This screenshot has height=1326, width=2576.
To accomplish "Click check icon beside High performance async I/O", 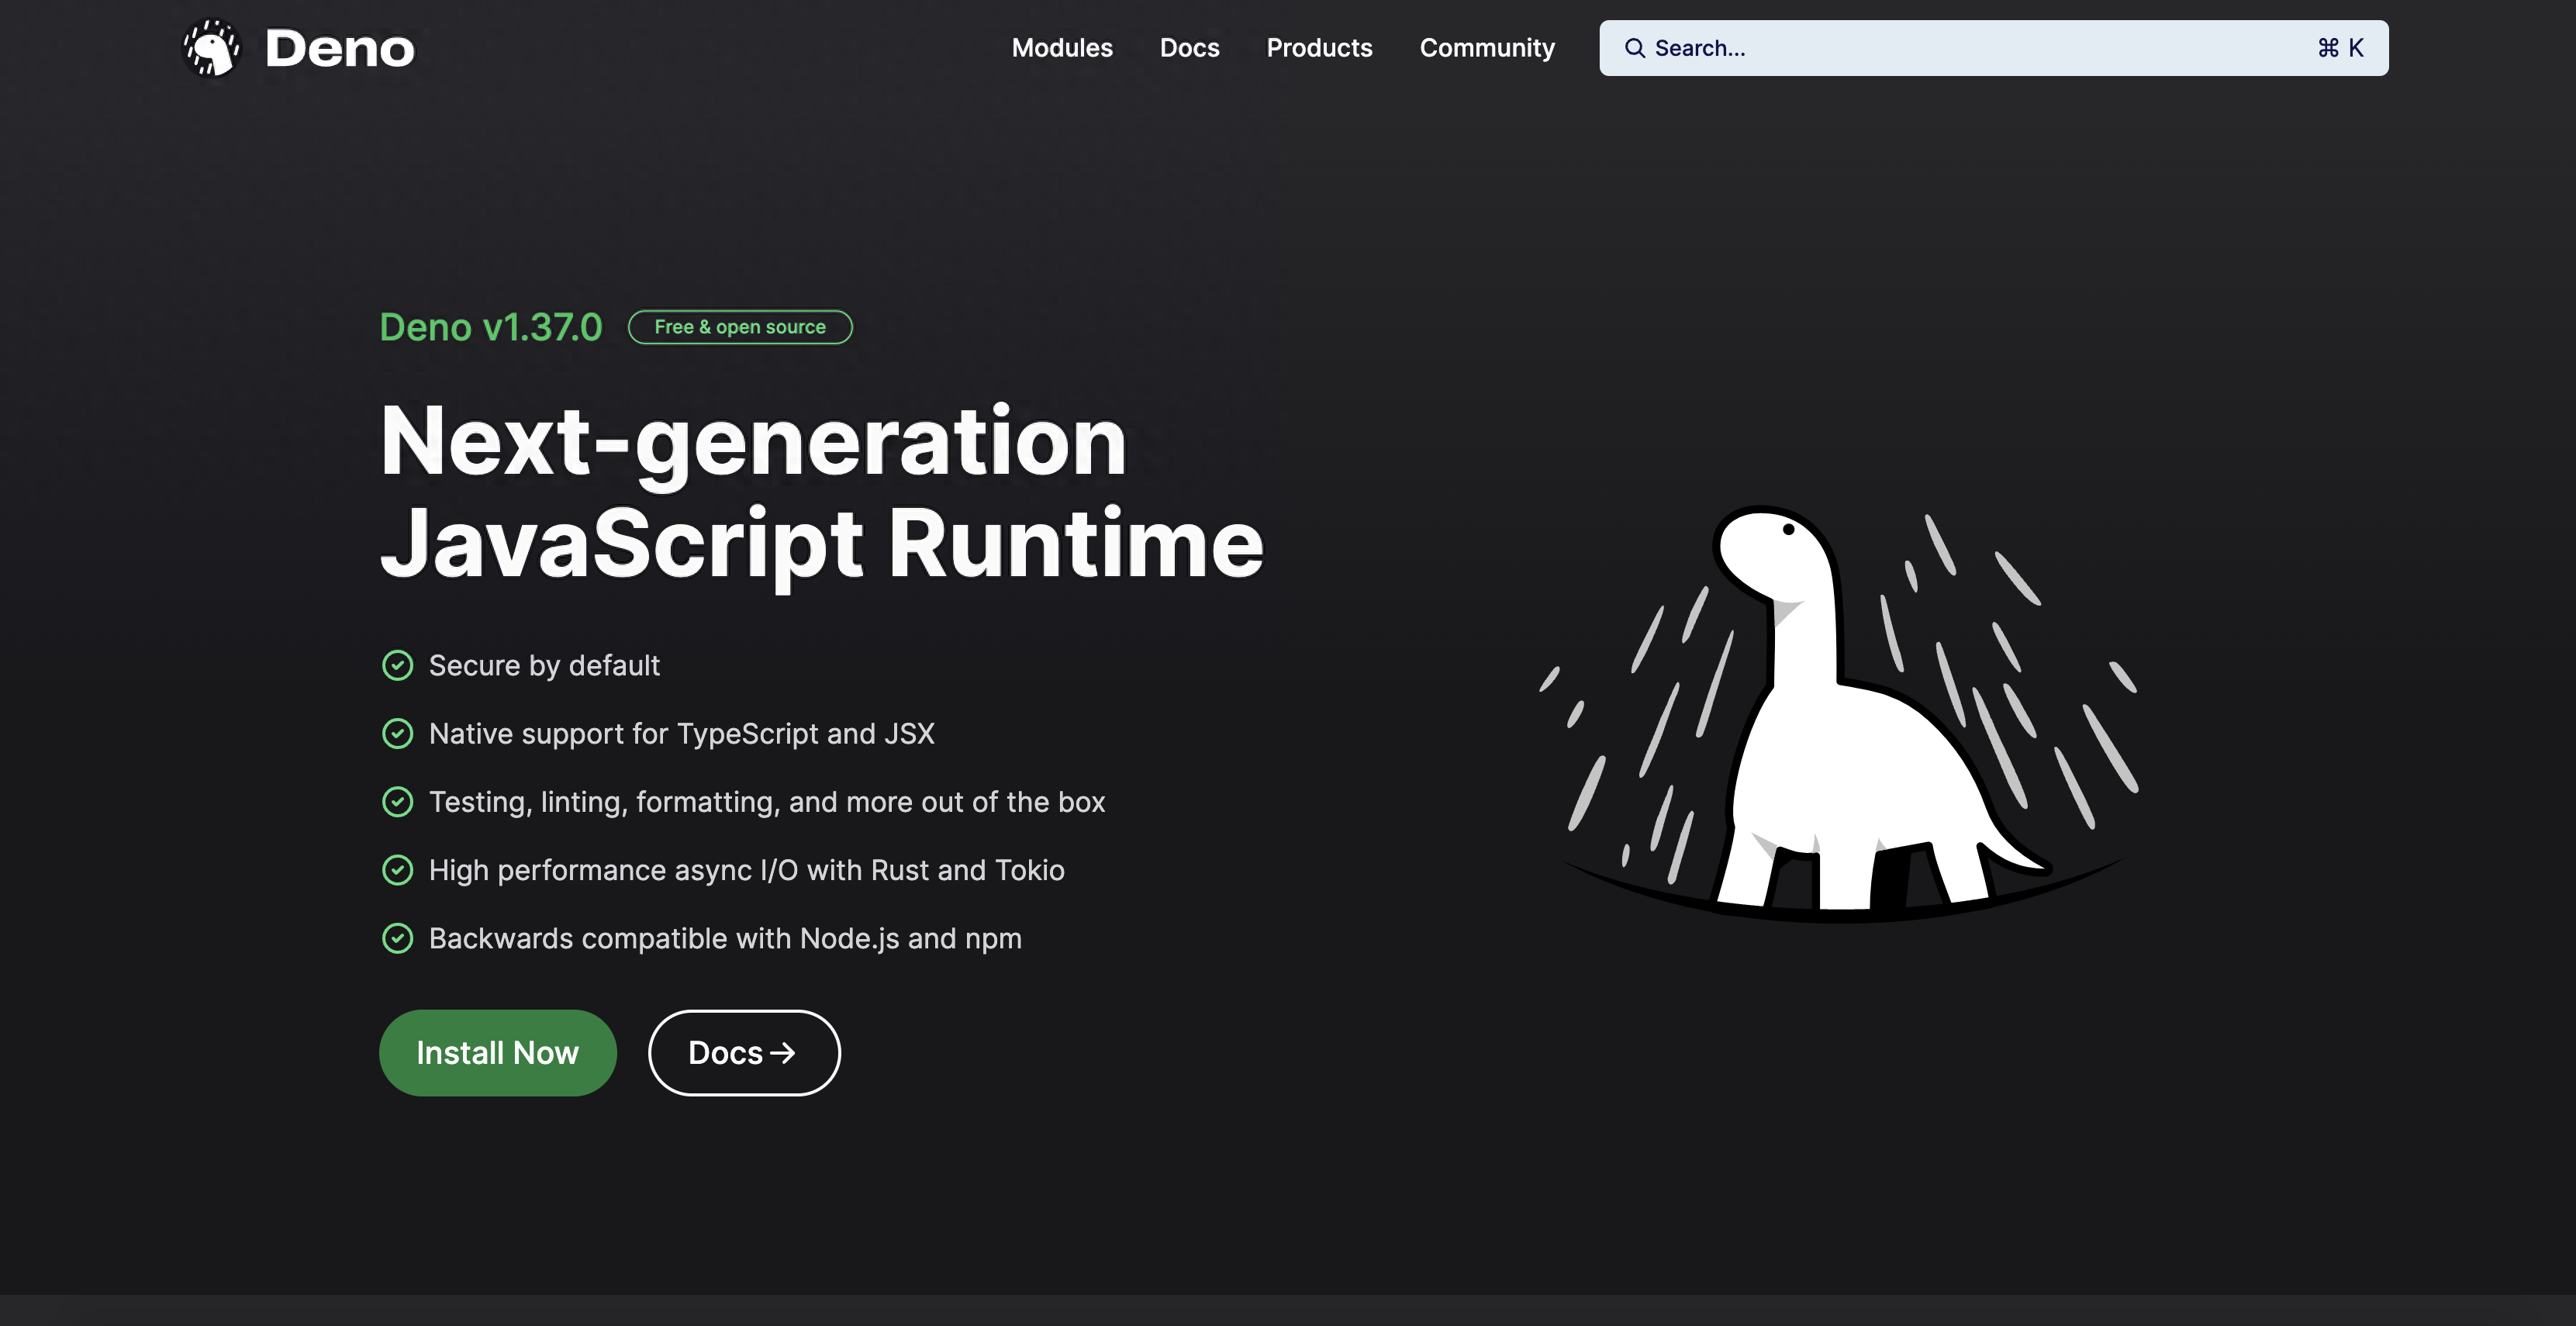I will click(x=397, y=870).
